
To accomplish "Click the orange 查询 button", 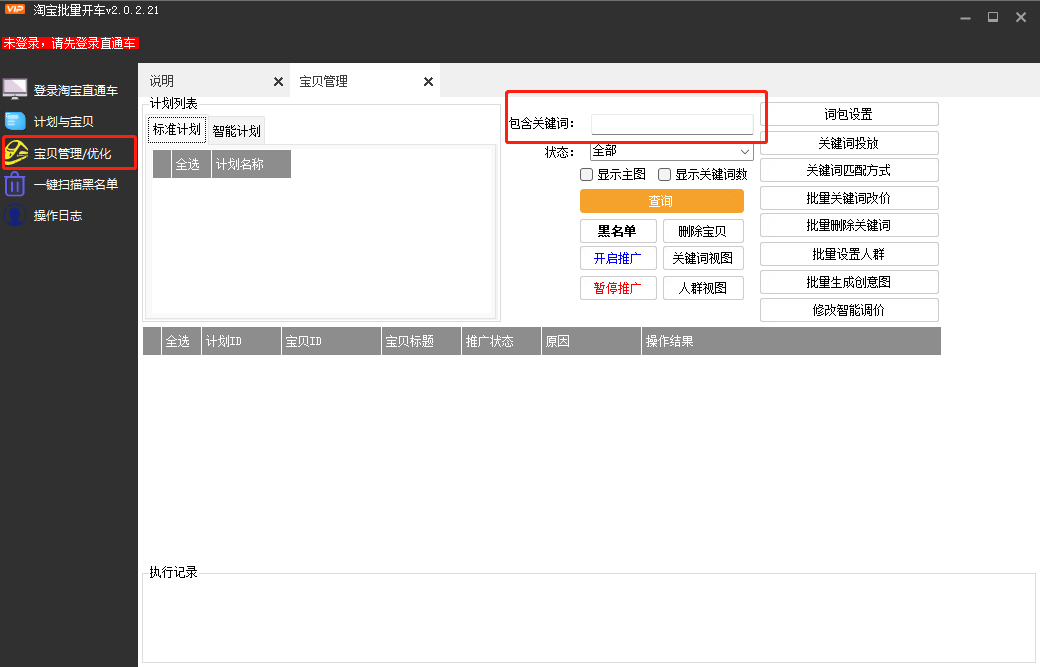I will [x=661, y=201].
